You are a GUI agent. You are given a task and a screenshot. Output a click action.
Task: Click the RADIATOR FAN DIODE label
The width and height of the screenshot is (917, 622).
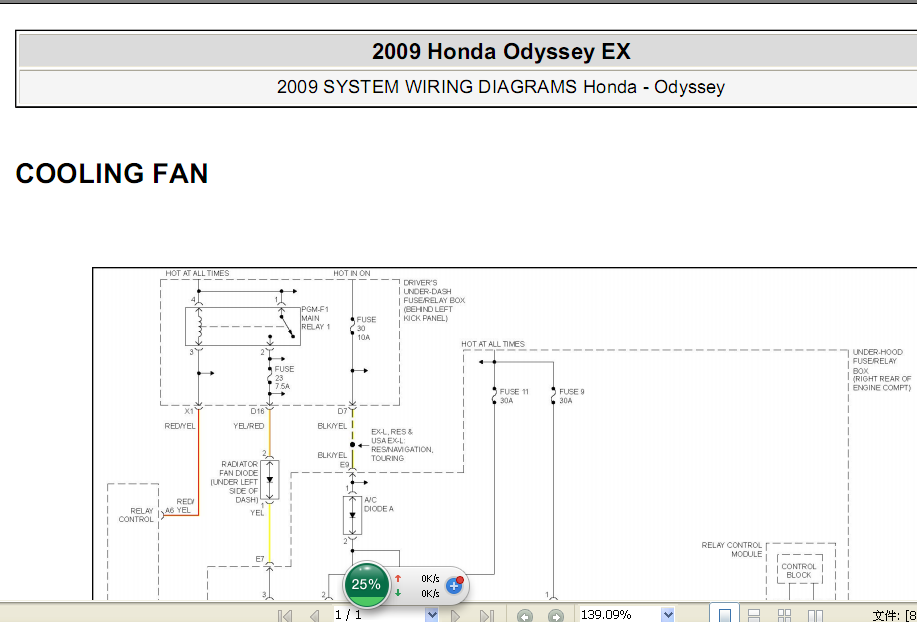[235, 482]
